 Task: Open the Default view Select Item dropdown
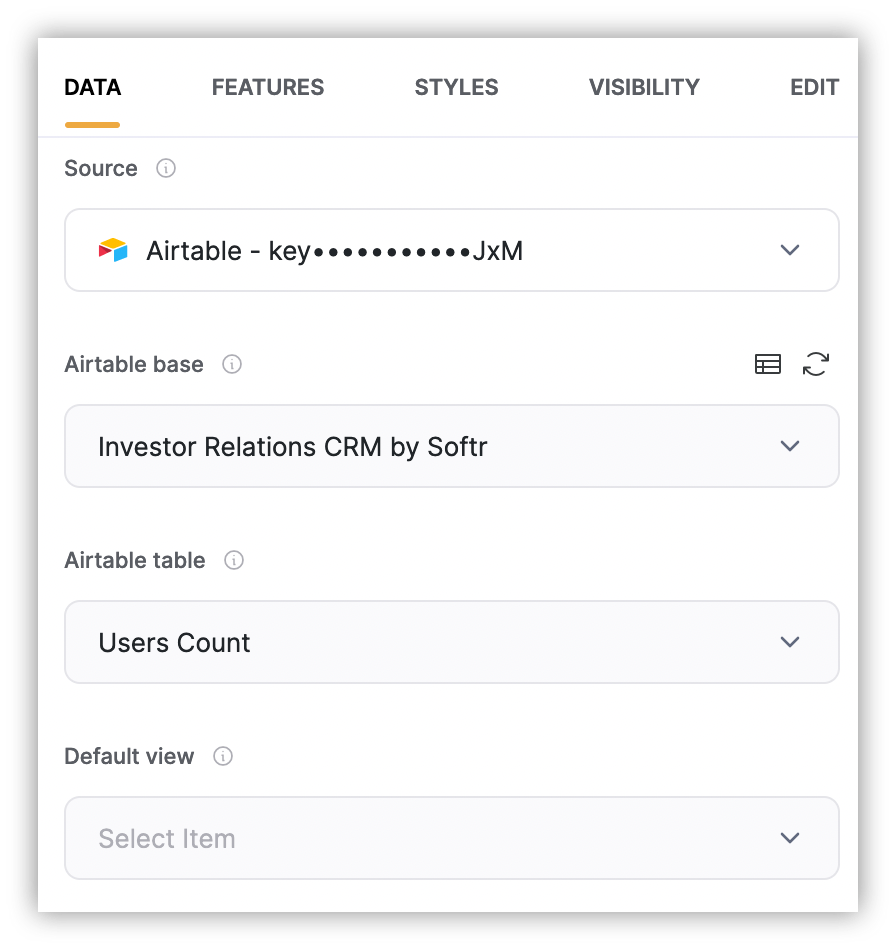(x=452, y=838)
